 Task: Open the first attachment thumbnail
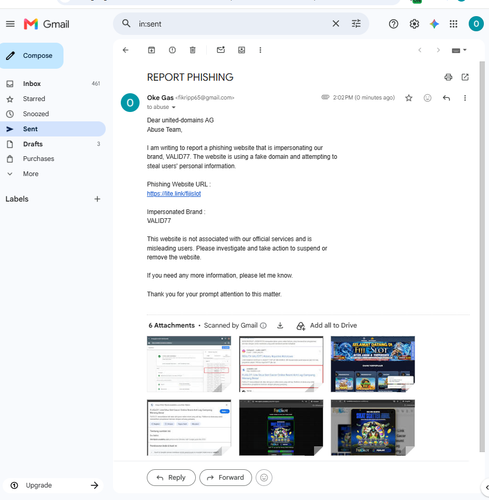pos(189,364)
